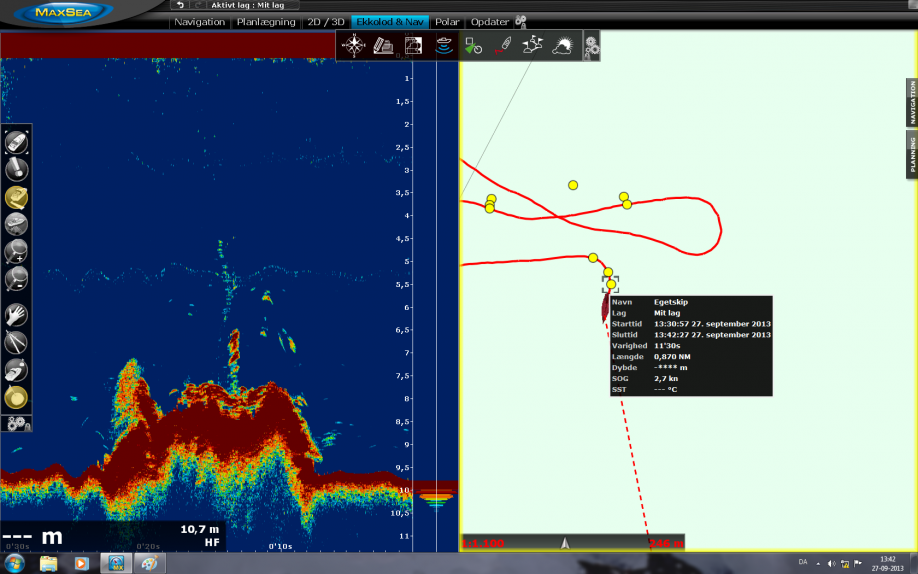Select the zoom out magnifier tool
This screenshot has height=574, width=918.
[16, 280]
